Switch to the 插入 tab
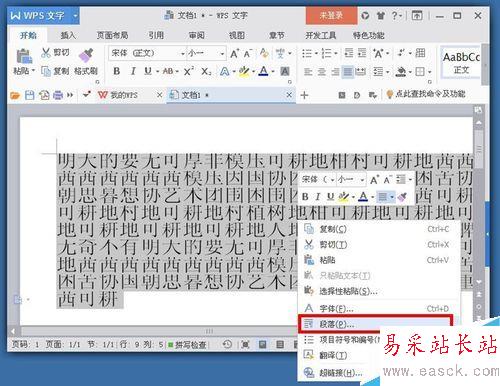500x386 pixels. coord(68,35)
